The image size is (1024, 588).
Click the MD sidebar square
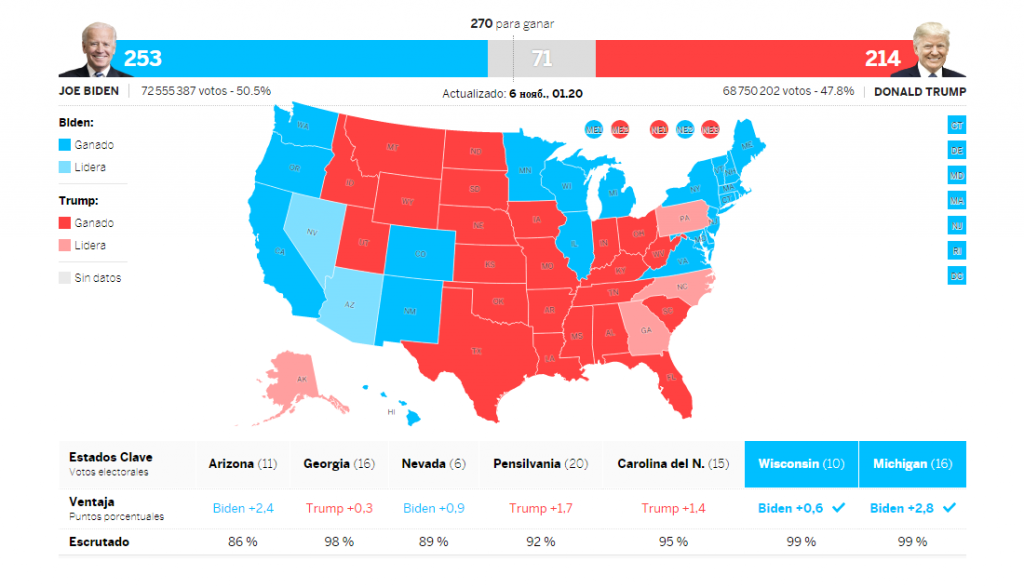click(x=956, y=176)
